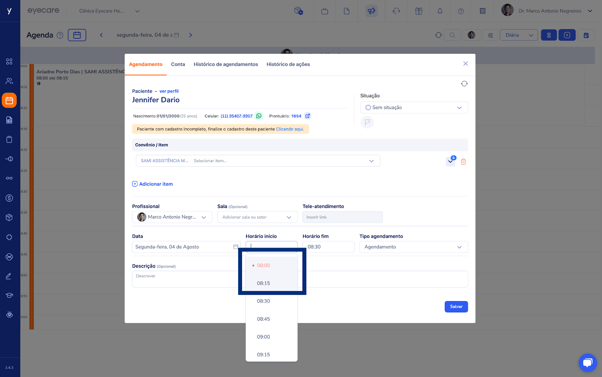Screen dimensions: 602x377
Task: Select 08:45 start time option
Action: [x=271, y=319]
